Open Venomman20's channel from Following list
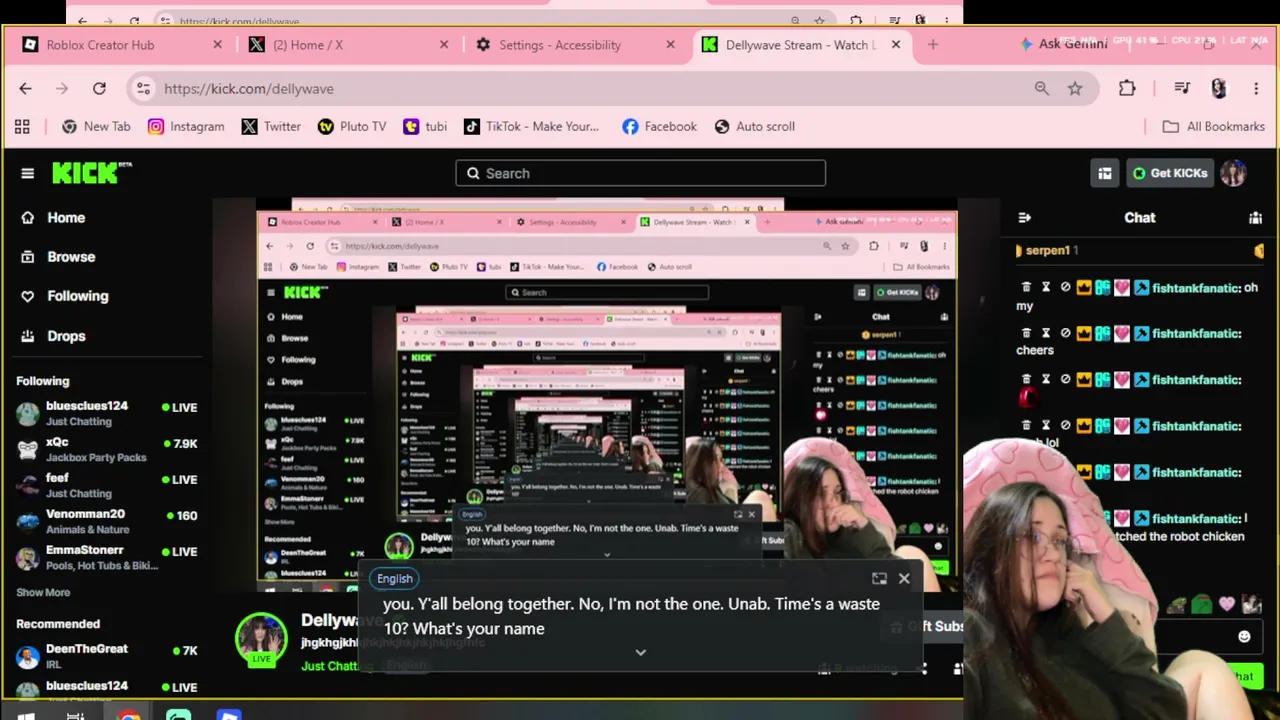This screenshot has width=1280, height=720. tap(107, 521)
